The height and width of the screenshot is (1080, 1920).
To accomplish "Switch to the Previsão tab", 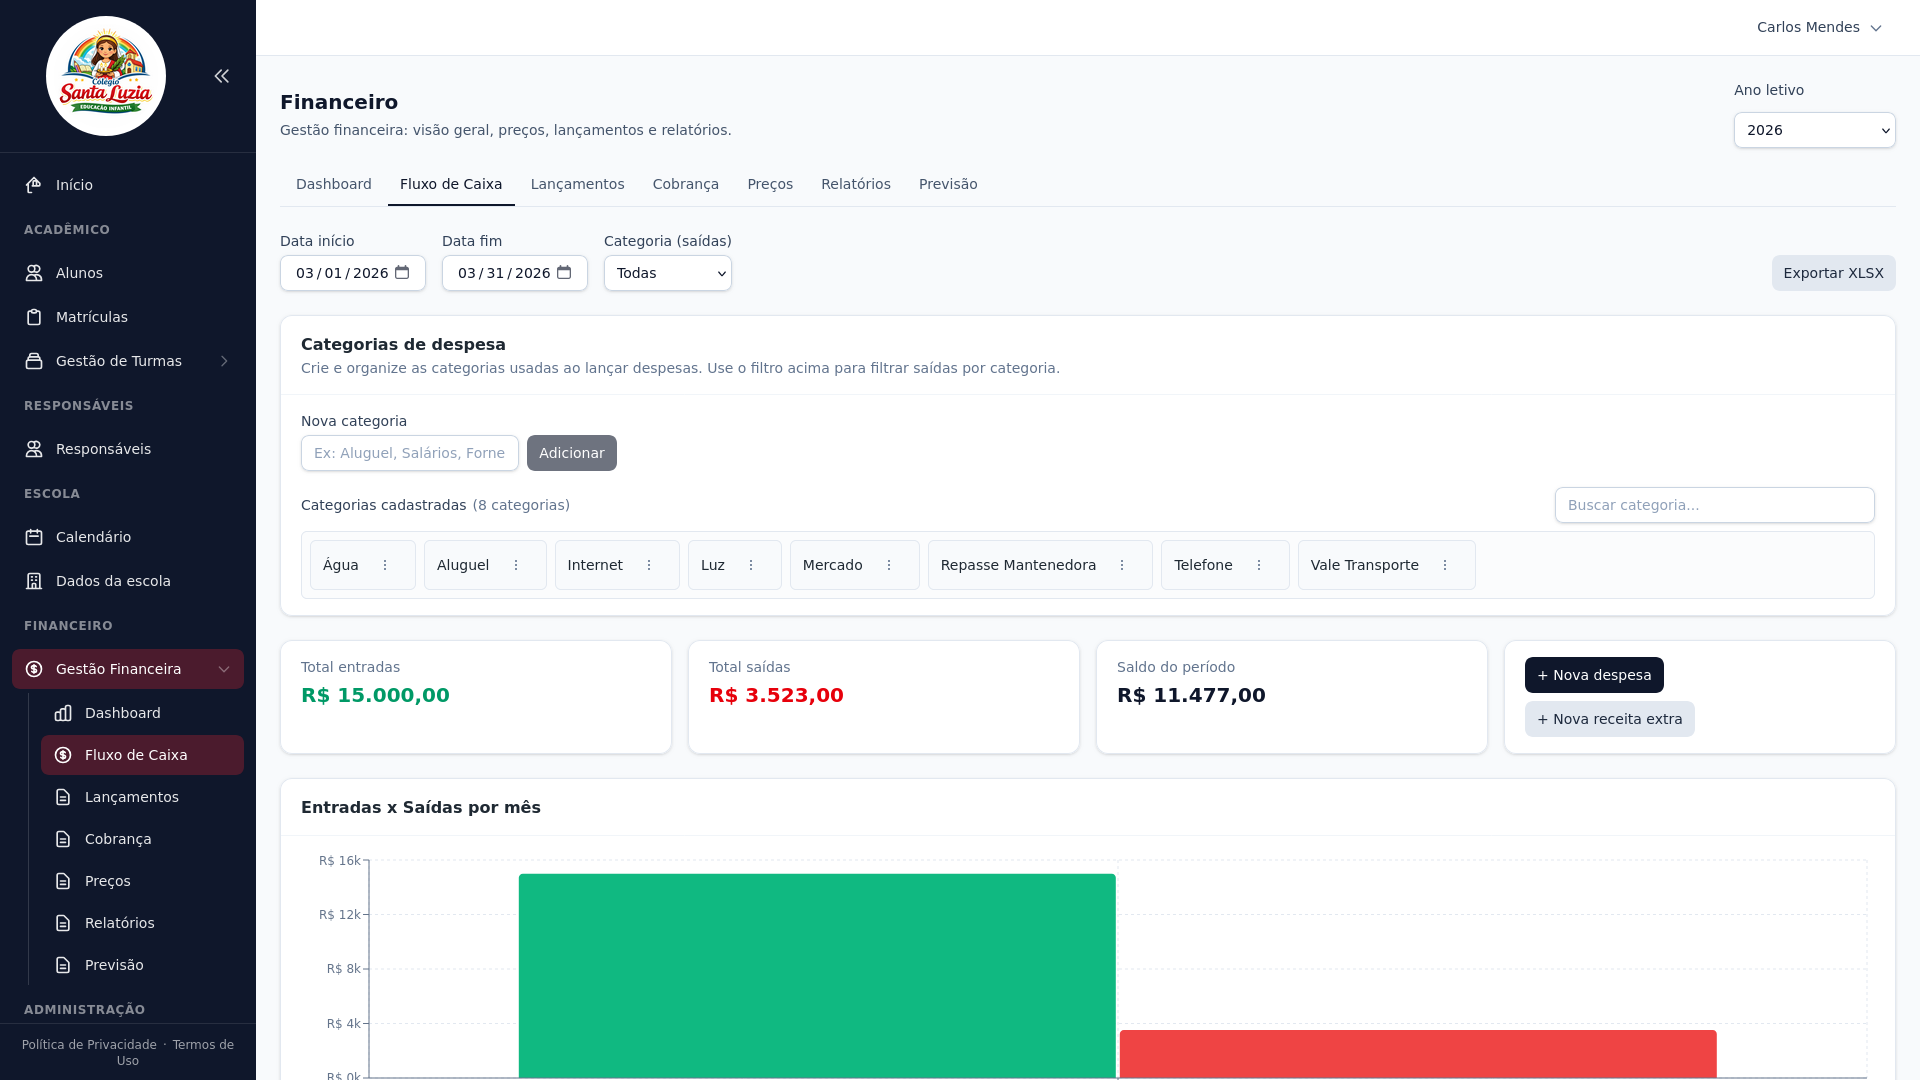I will tap(947, 184).
